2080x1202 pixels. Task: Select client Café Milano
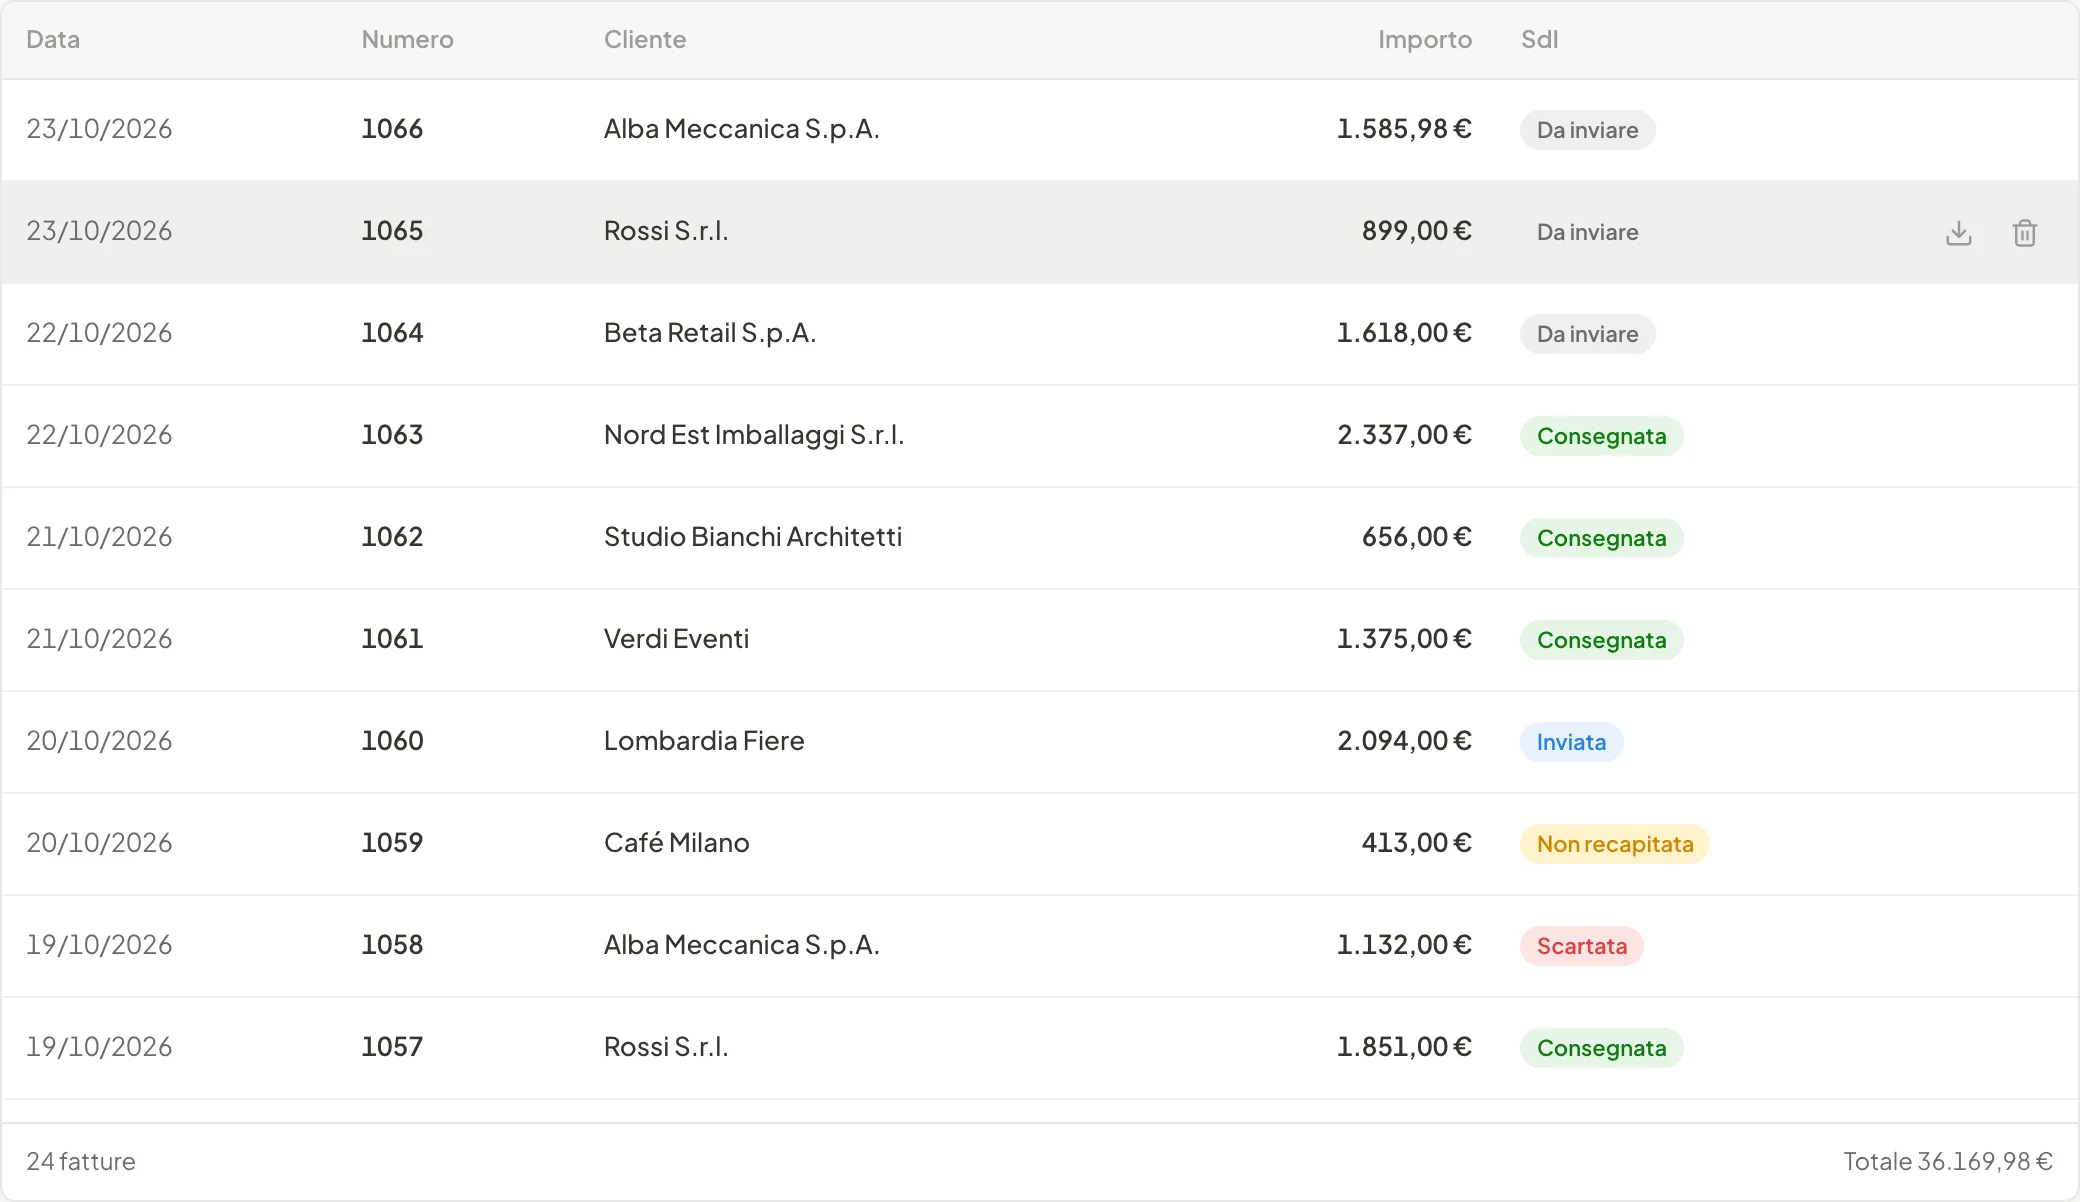click(x=677, y=843)
